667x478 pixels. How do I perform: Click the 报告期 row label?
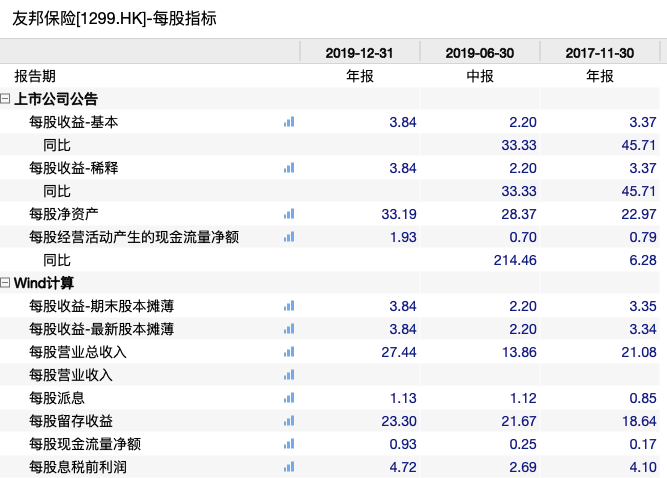point(35,76)
